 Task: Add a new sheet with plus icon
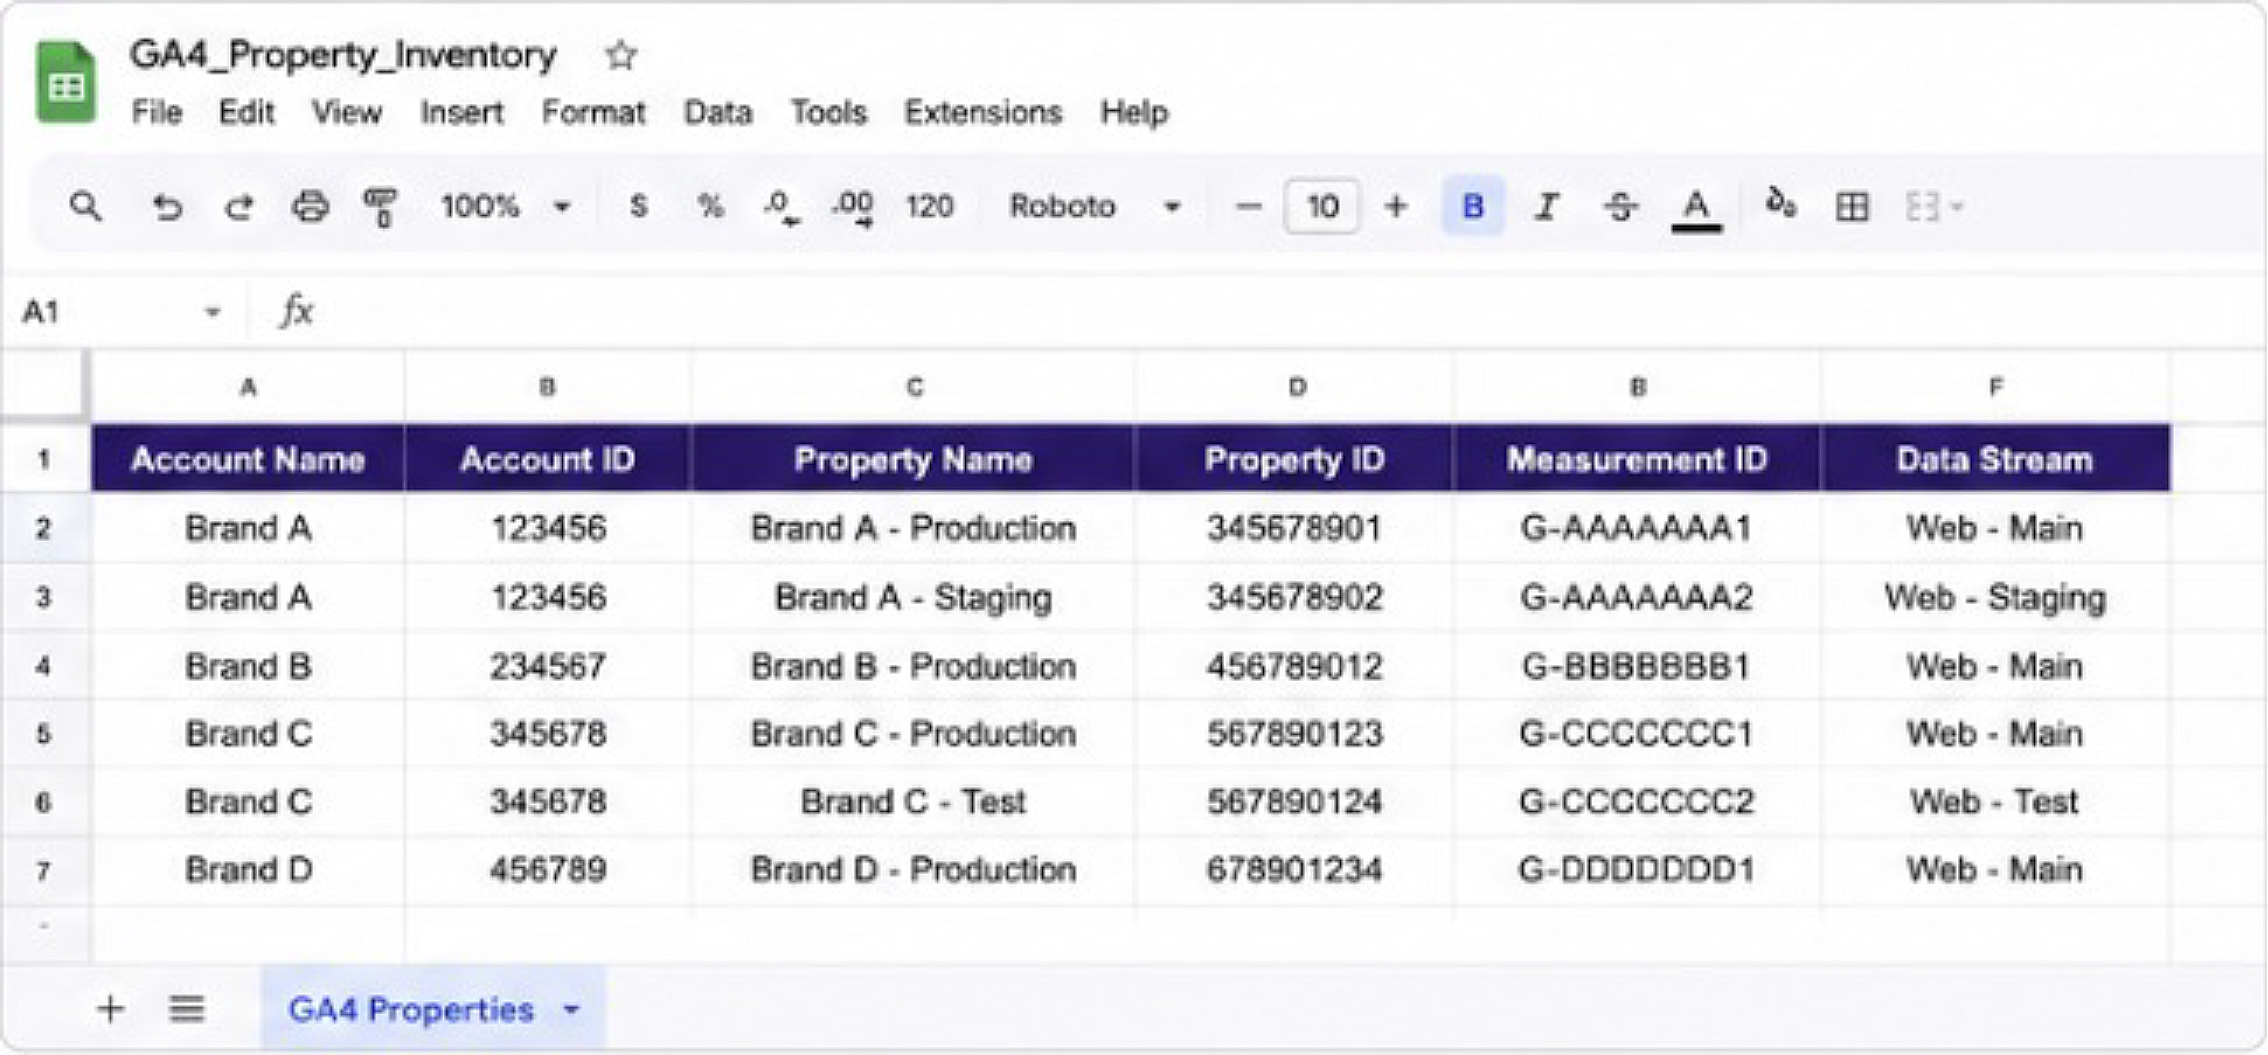110,1009
